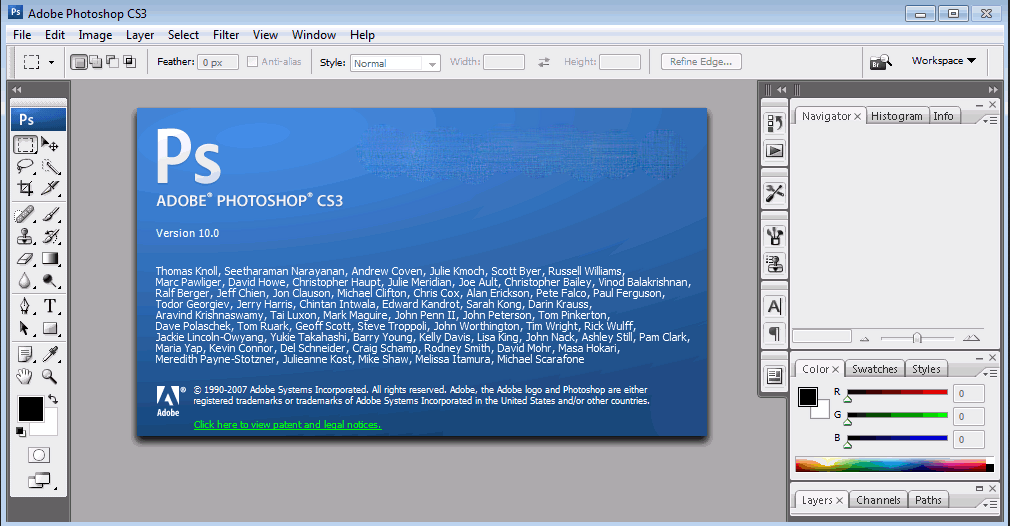Select the Magic Wand tool
This screenshot has width=1010, height=526.
50,167
